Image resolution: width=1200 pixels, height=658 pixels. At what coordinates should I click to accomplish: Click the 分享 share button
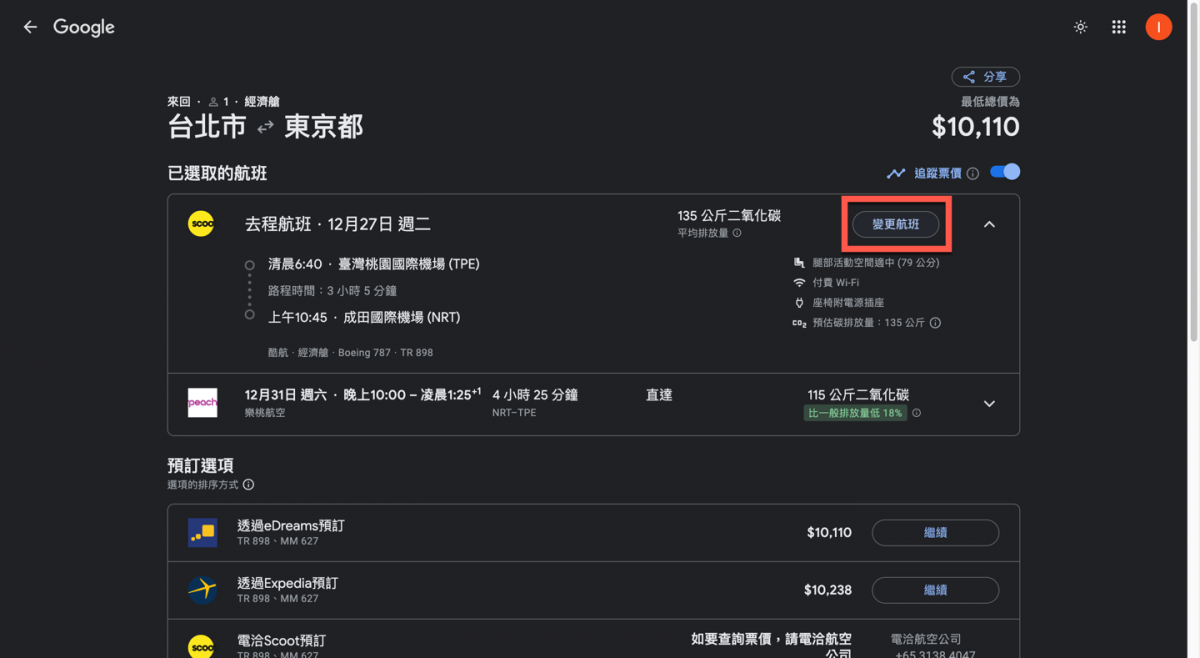point(985,77)
